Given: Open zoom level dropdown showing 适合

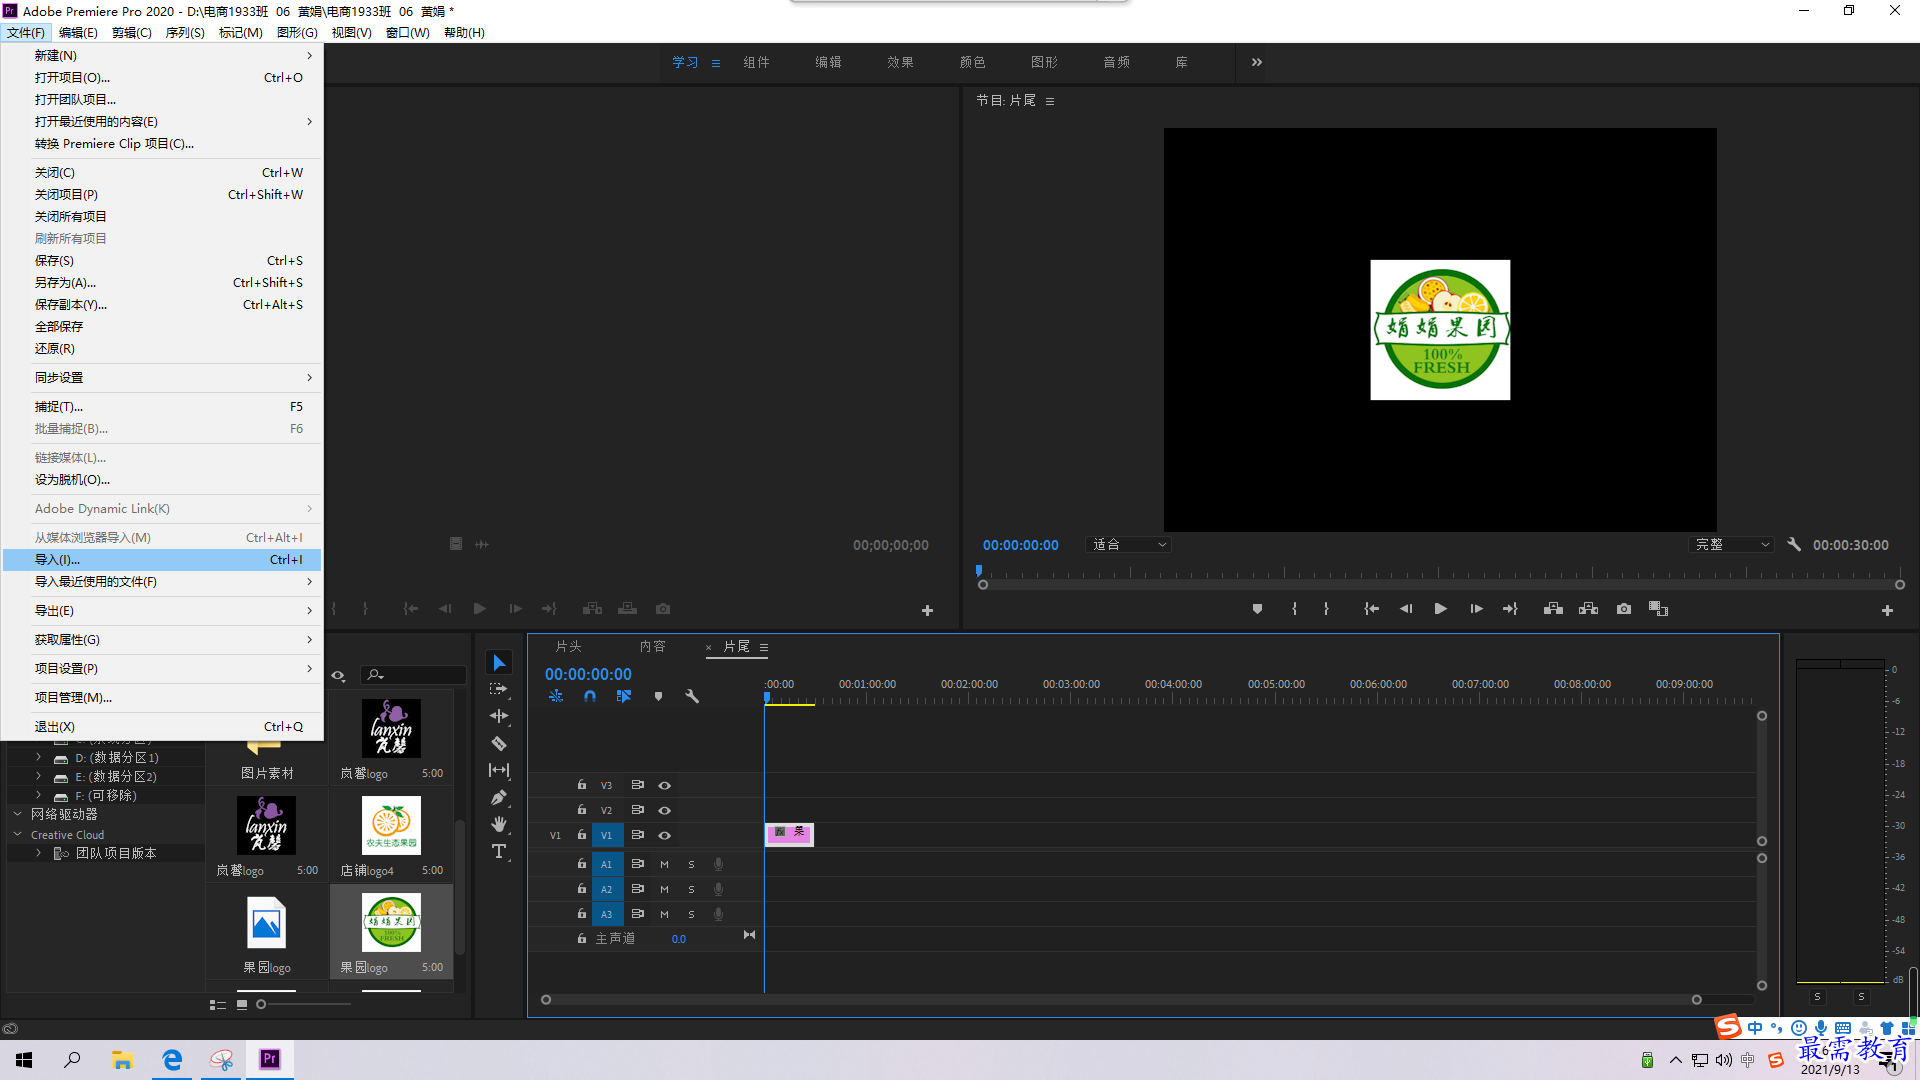Looking at the screenshot, I should [1128, 545].
